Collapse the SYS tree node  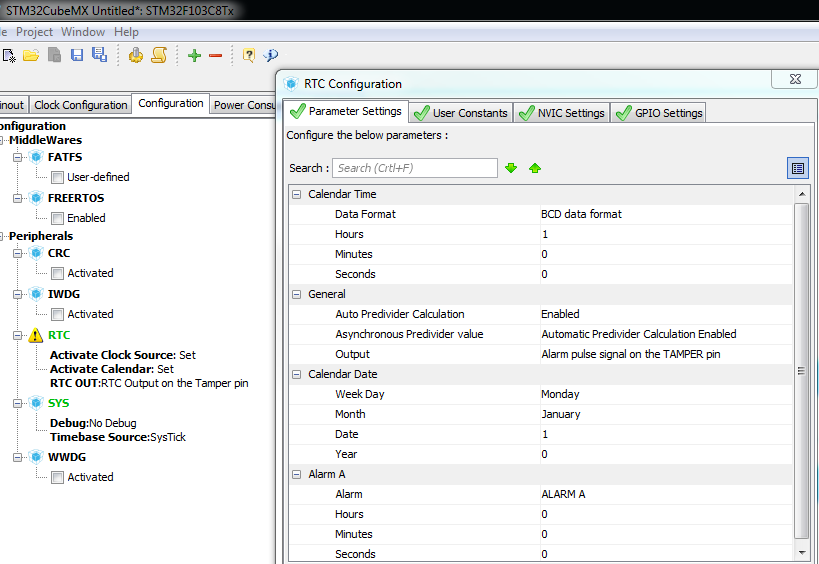17,403
